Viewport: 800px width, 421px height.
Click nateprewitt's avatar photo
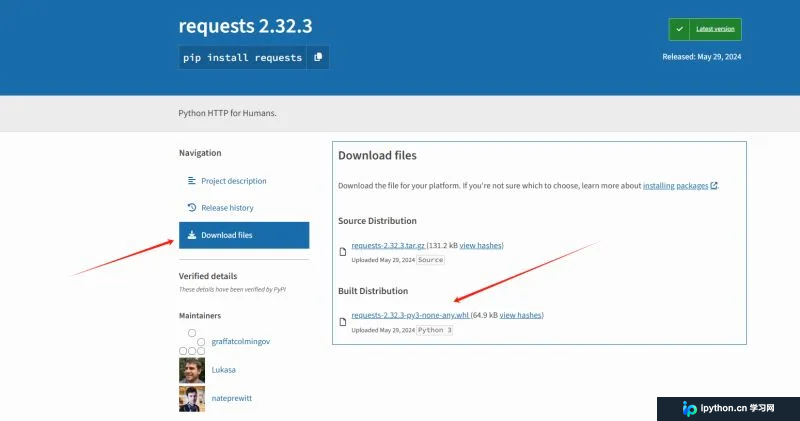[x=192, y=399]
